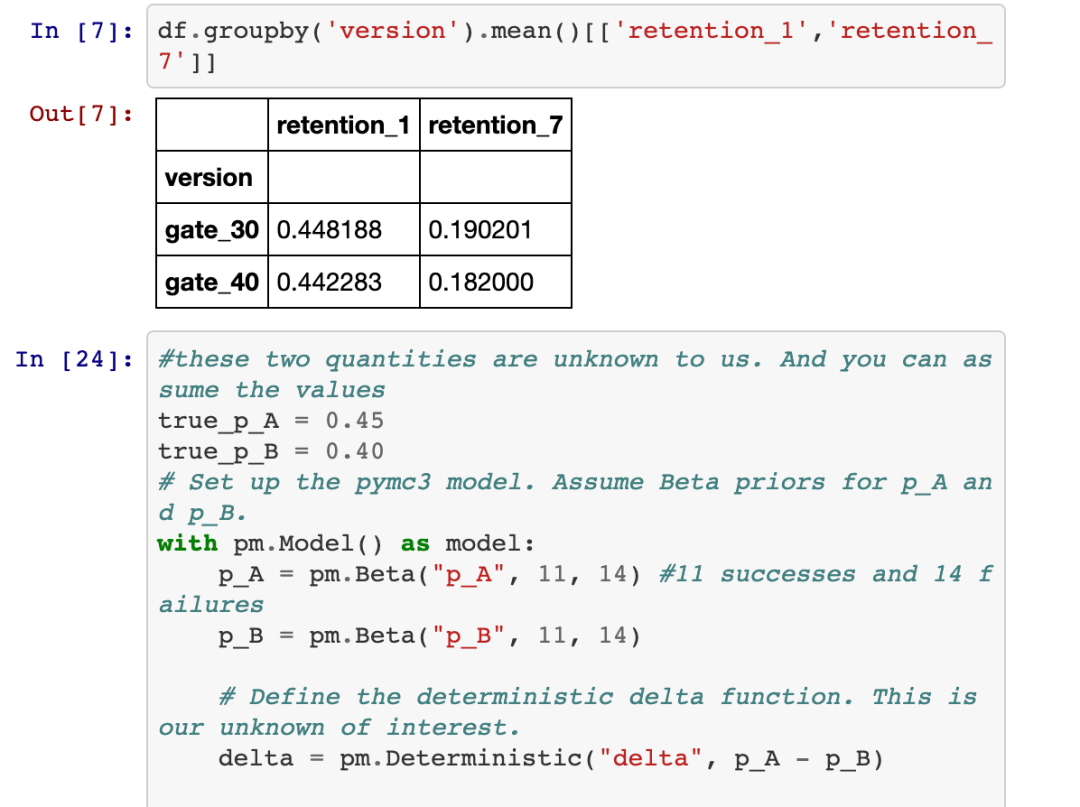The image size is (1080, 807).
Task: Select the 0.190201 table value
Action: pyautogui.click(x=480, y=230)
